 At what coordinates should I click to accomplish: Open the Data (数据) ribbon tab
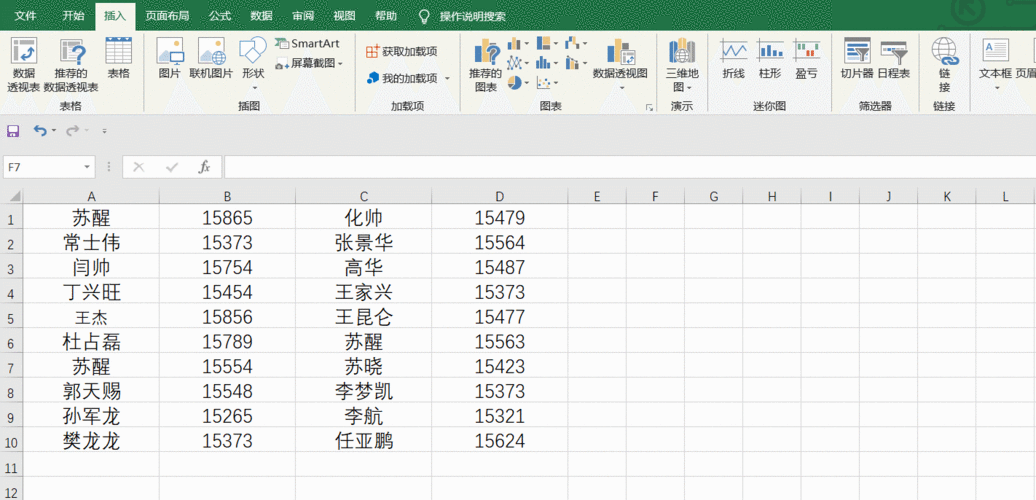tap(261, 16)
